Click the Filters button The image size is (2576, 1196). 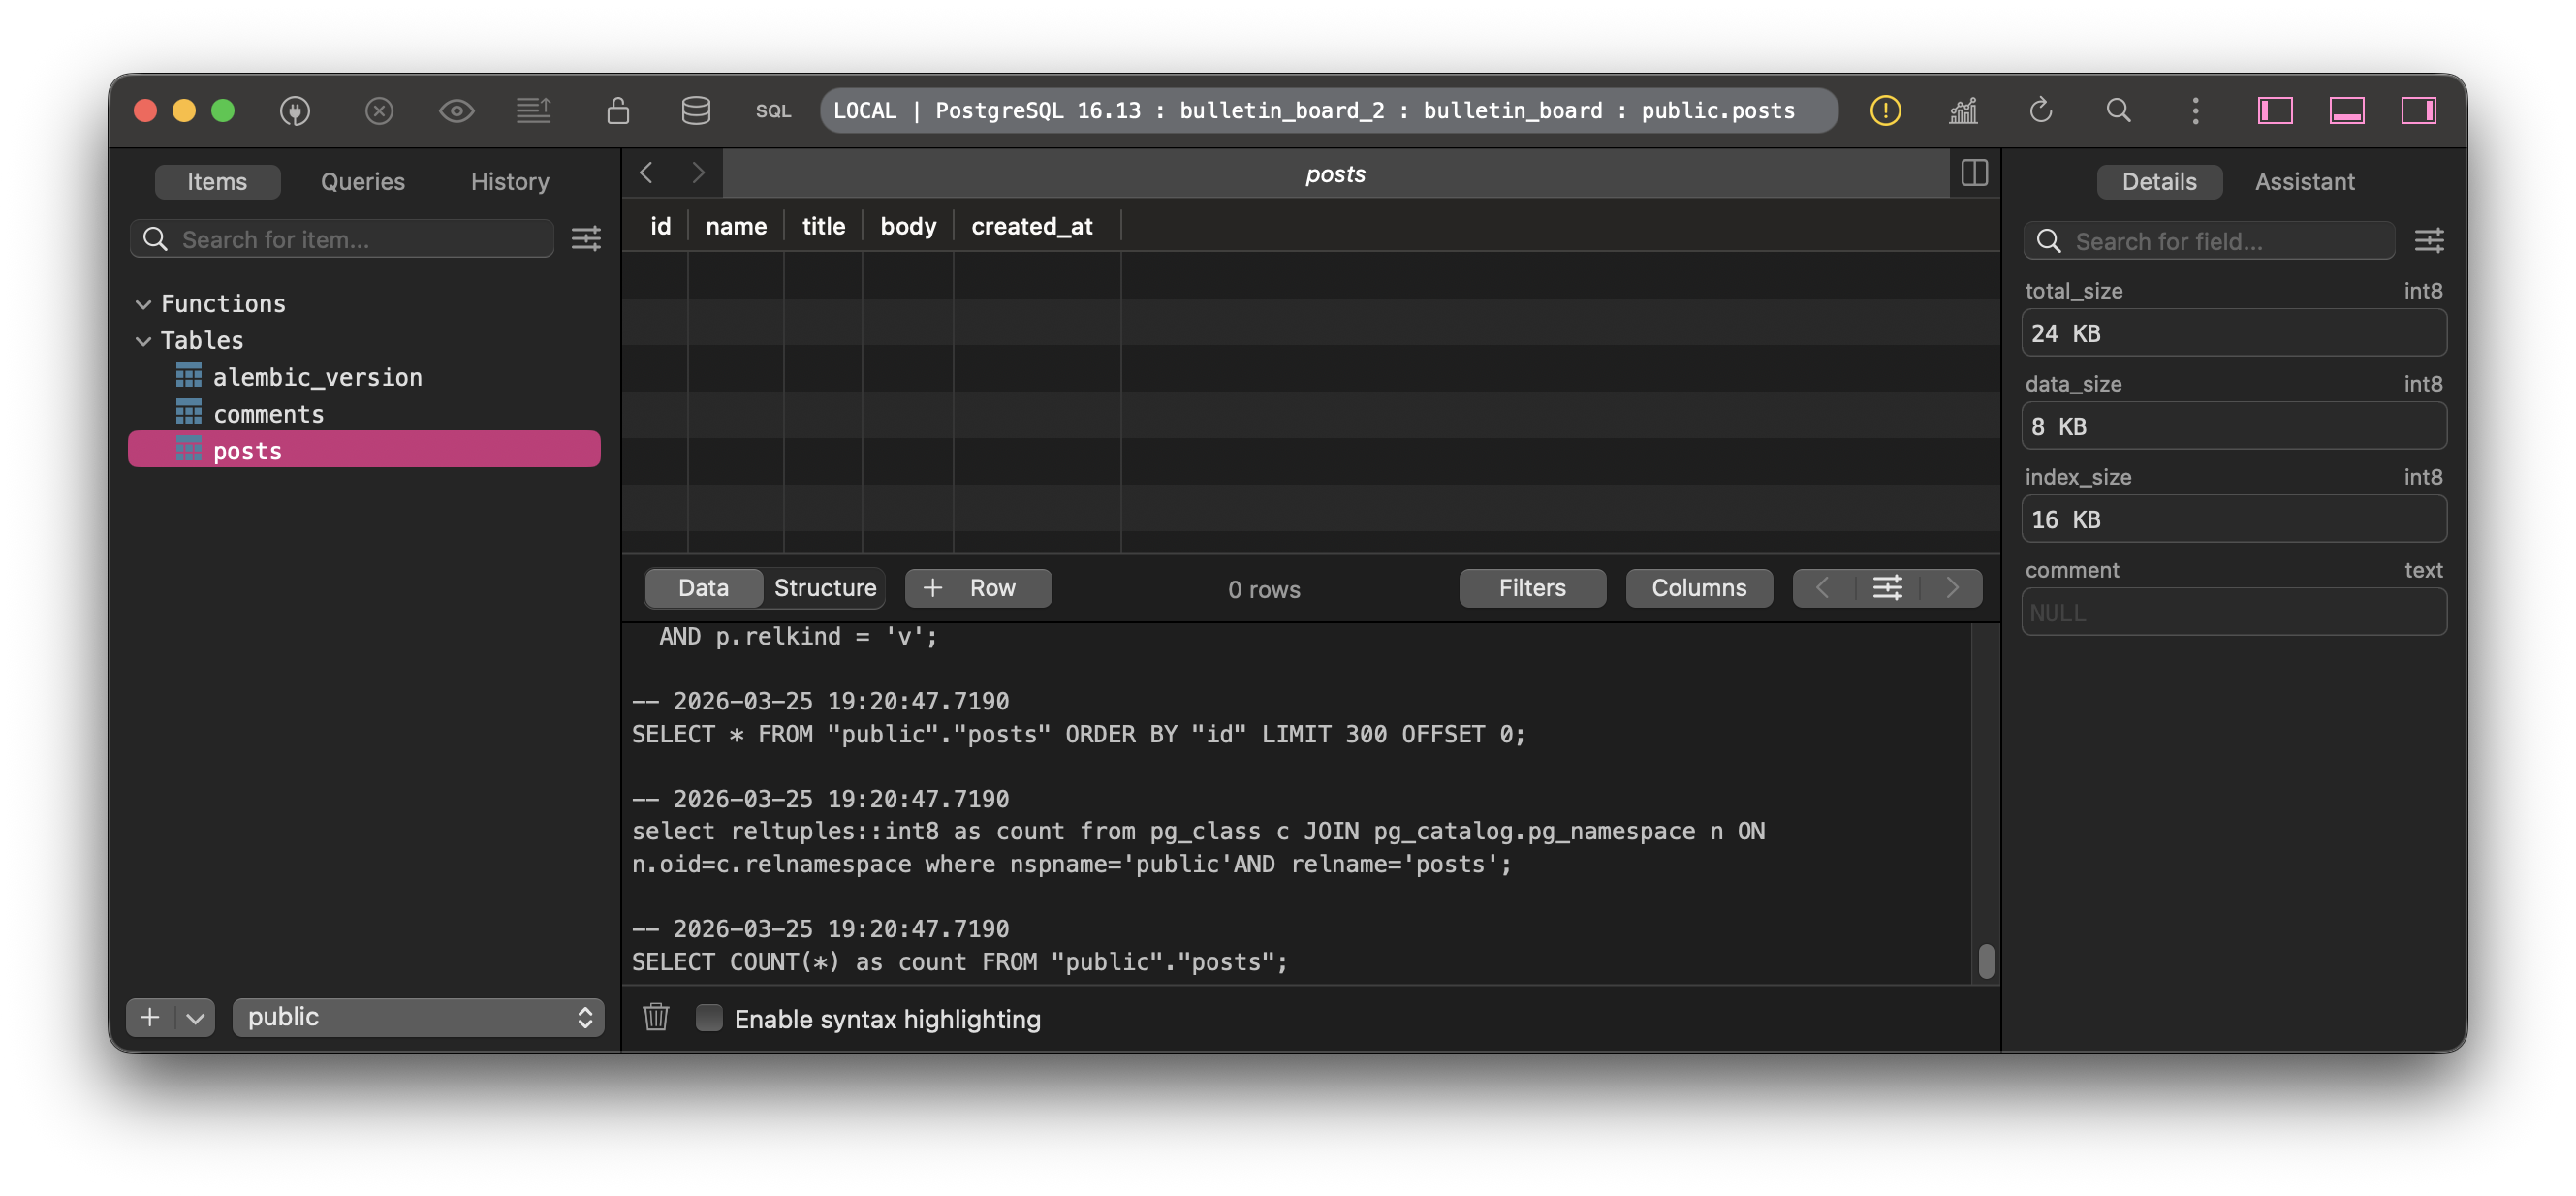(1531, 588)
